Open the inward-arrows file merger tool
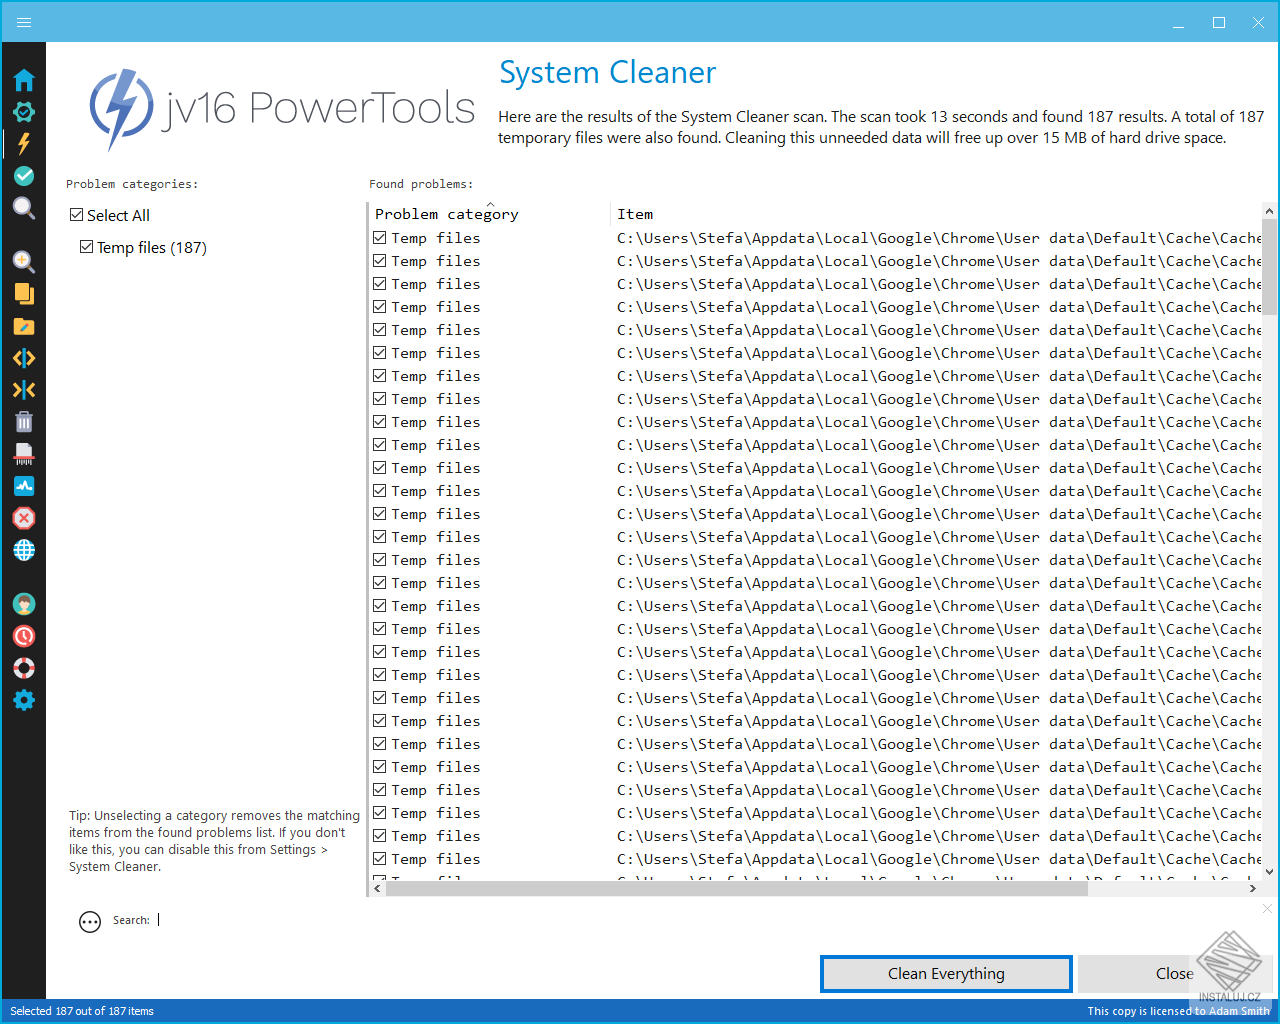 pos(24,390)
